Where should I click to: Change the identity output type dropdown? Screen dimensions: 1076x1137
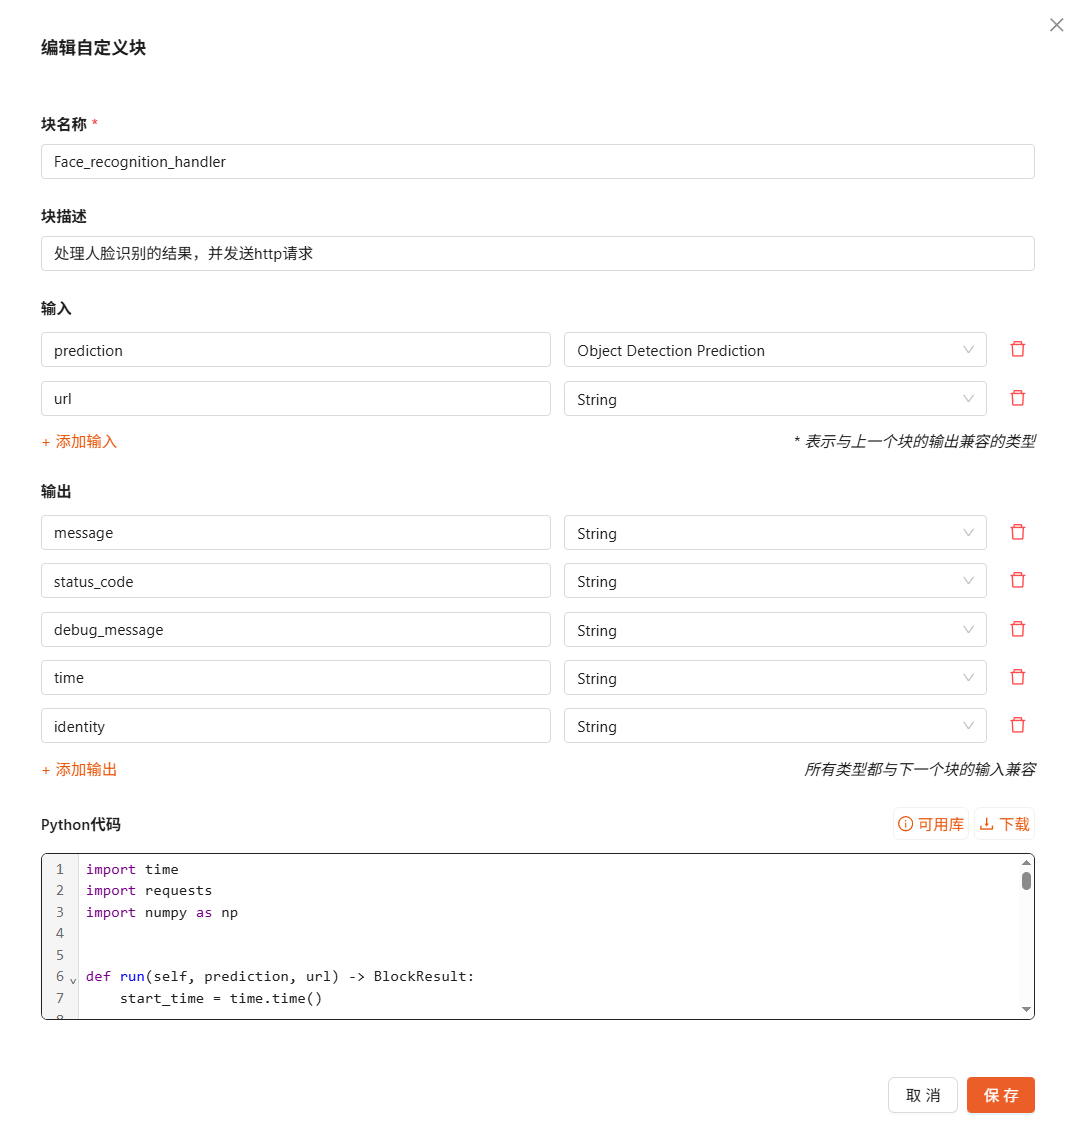774,726
